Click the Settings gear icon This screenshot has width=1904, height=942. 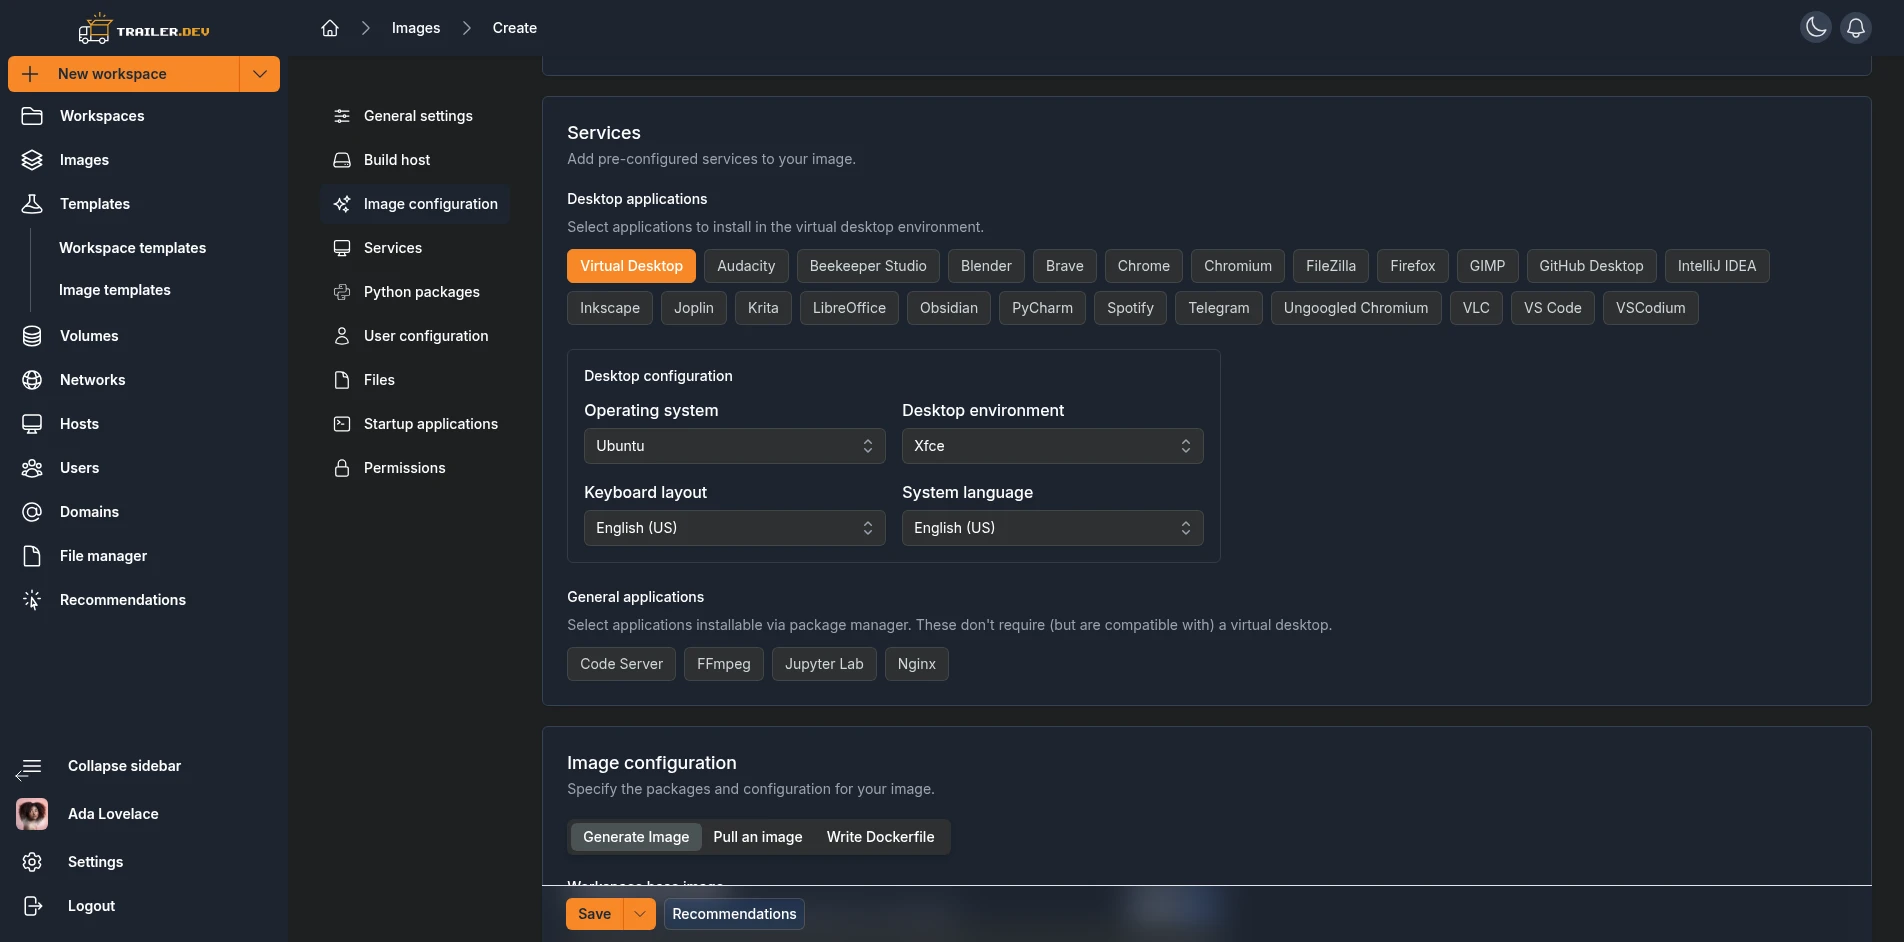[x=32, y=862]
